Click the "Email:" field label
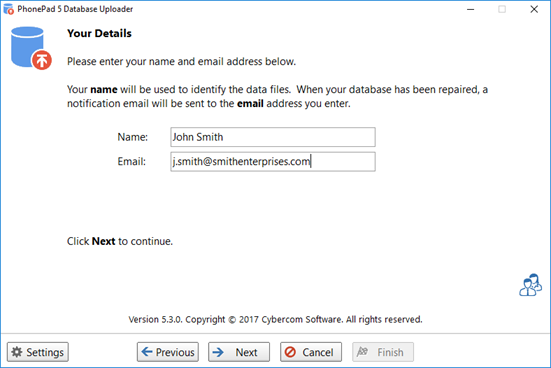 click(x=131, y=162)
